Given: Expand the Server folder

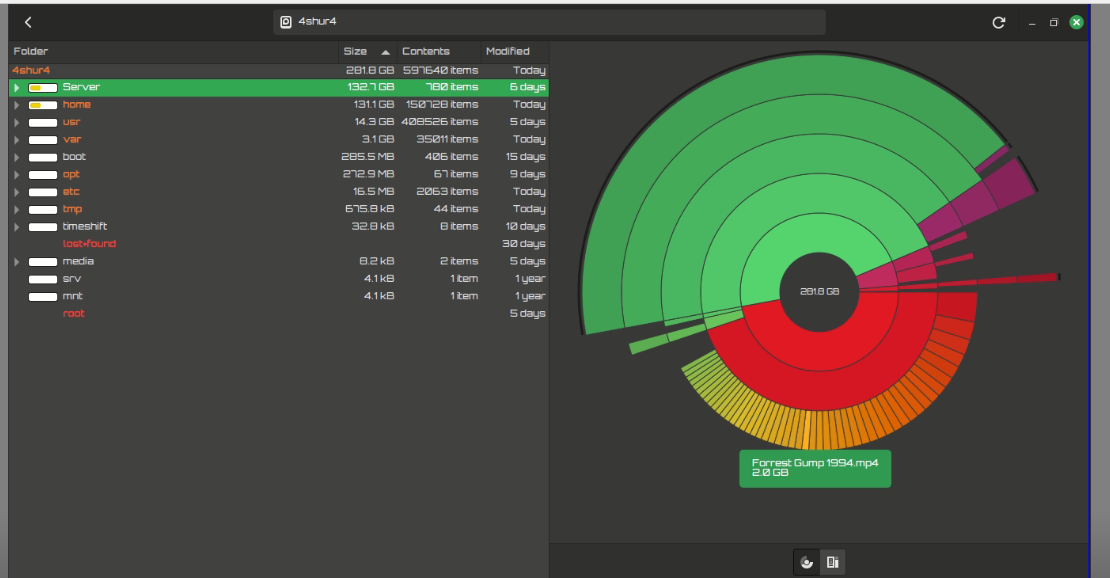Looking at the screenshot, I should (x=16, y=88).
